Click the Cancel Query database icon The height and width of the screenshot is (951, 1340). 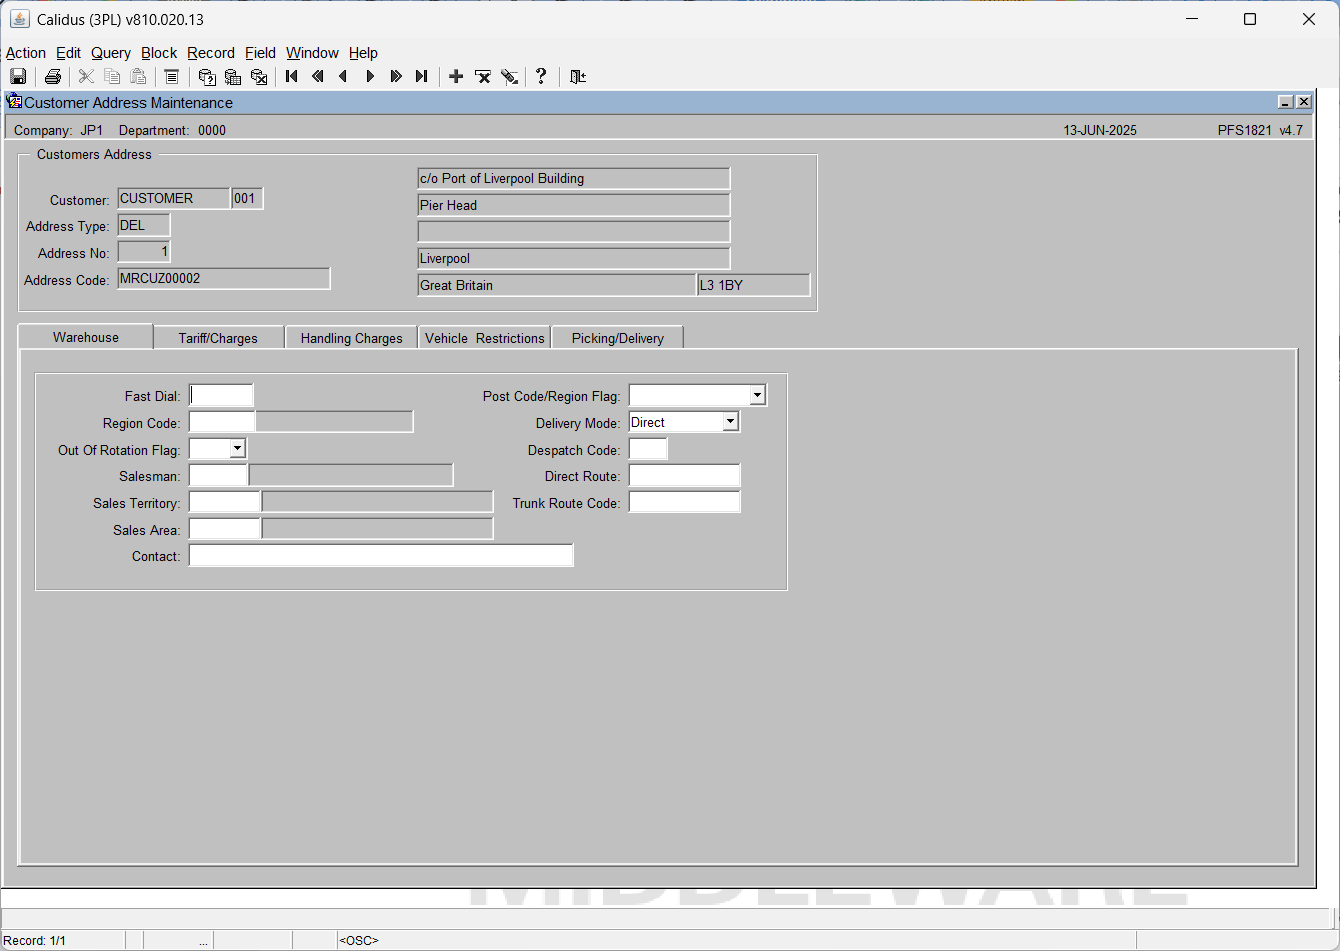click(x=259, y=77)
